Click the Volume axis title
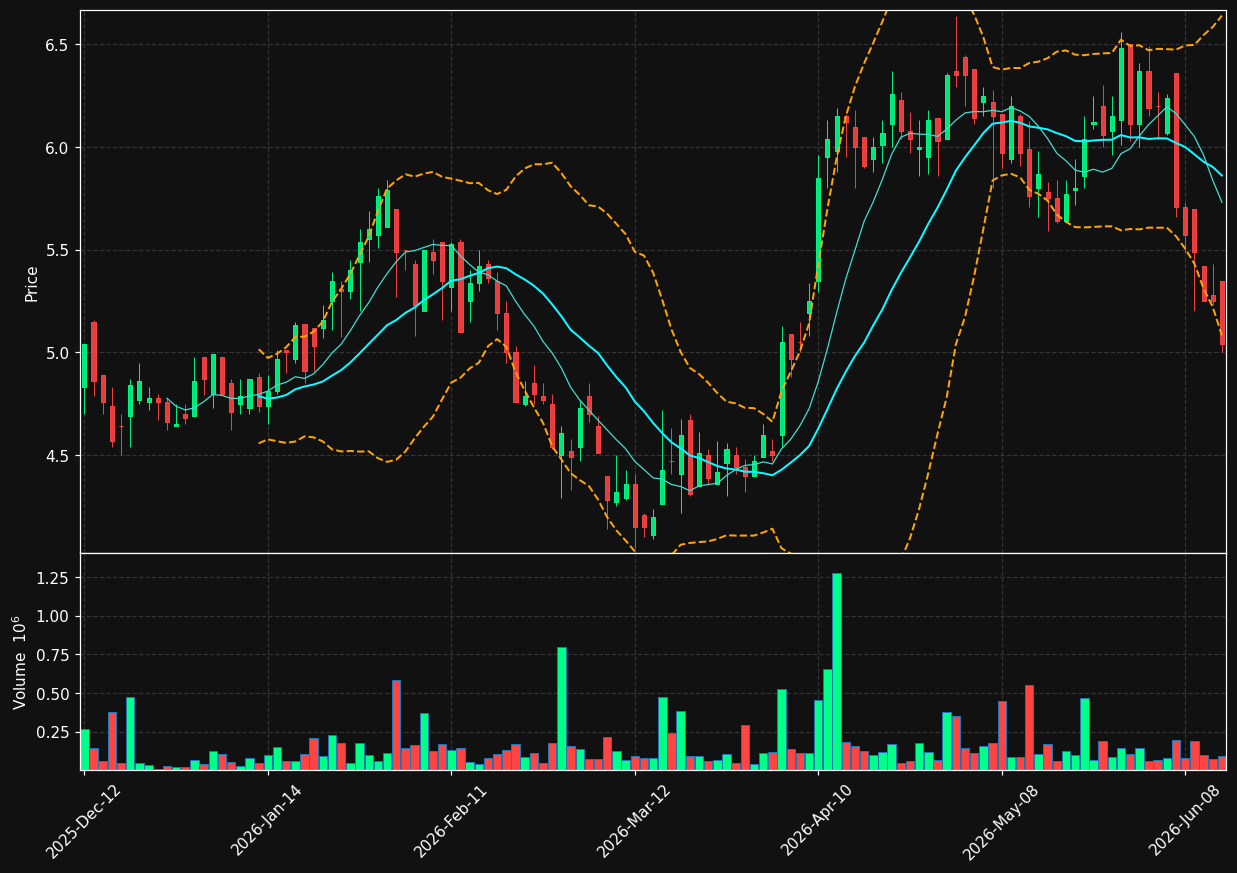The height and width of the screenshot is (873, 1237). tap(20, 662)
